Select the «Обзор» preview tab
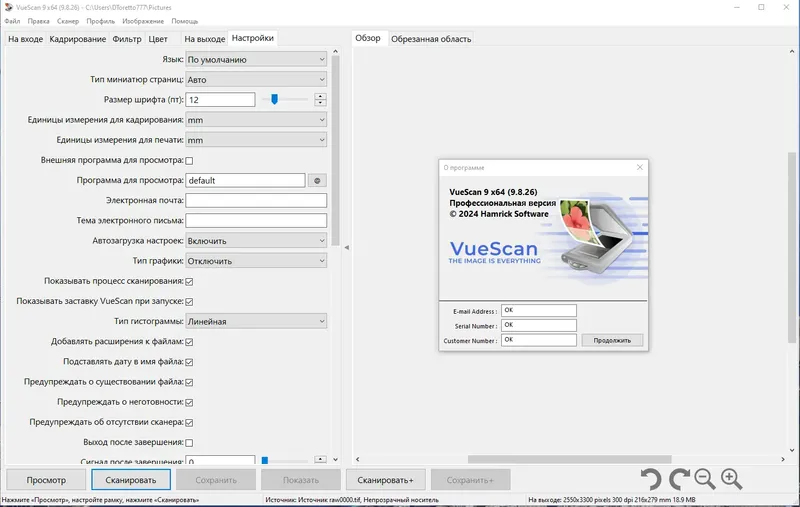The width and height of the screenshot is (800, 507). point(368,38)
